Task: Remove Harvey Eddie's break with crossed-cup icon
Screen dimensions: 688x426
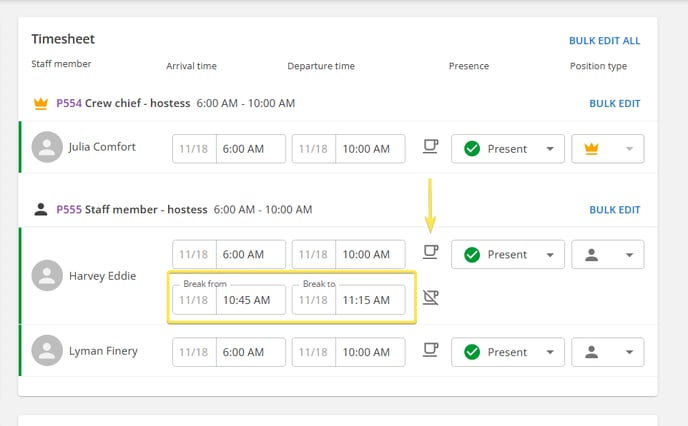Action: coord(430,297)
